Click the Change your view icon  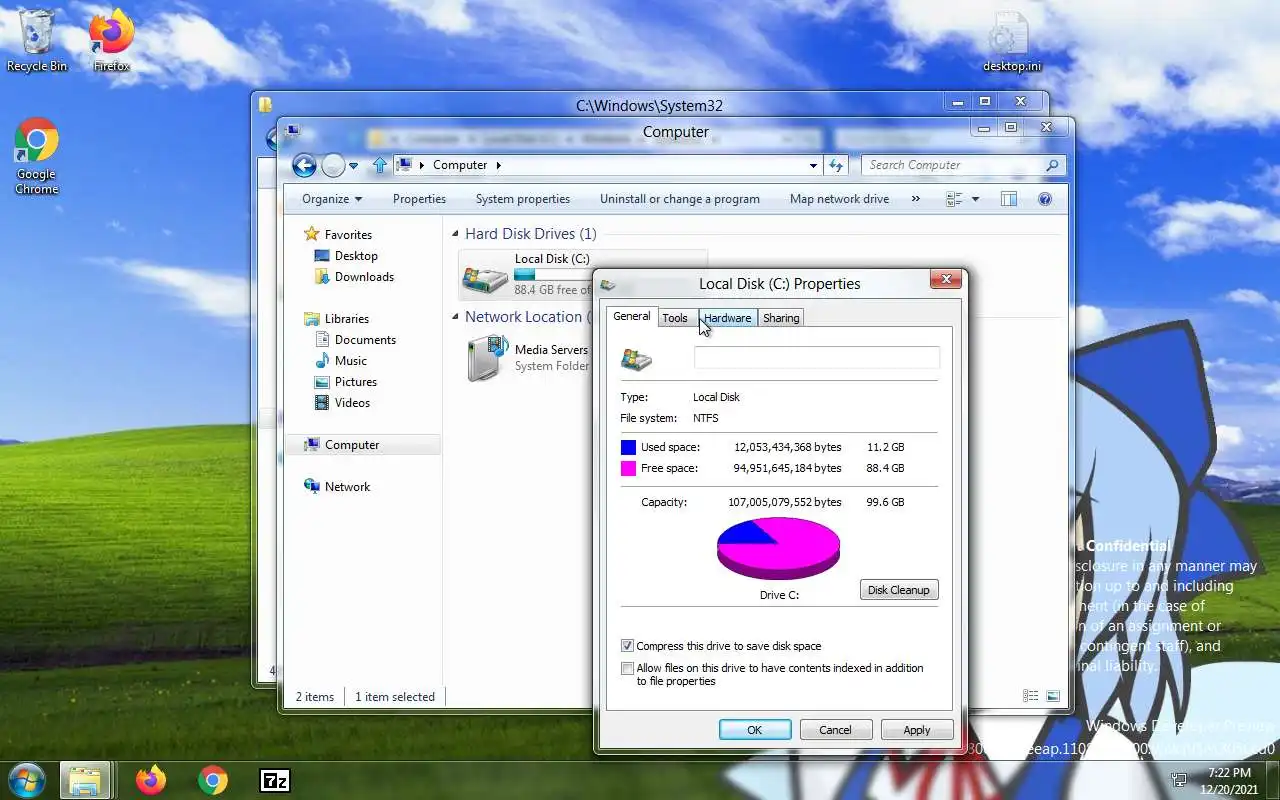954,199
